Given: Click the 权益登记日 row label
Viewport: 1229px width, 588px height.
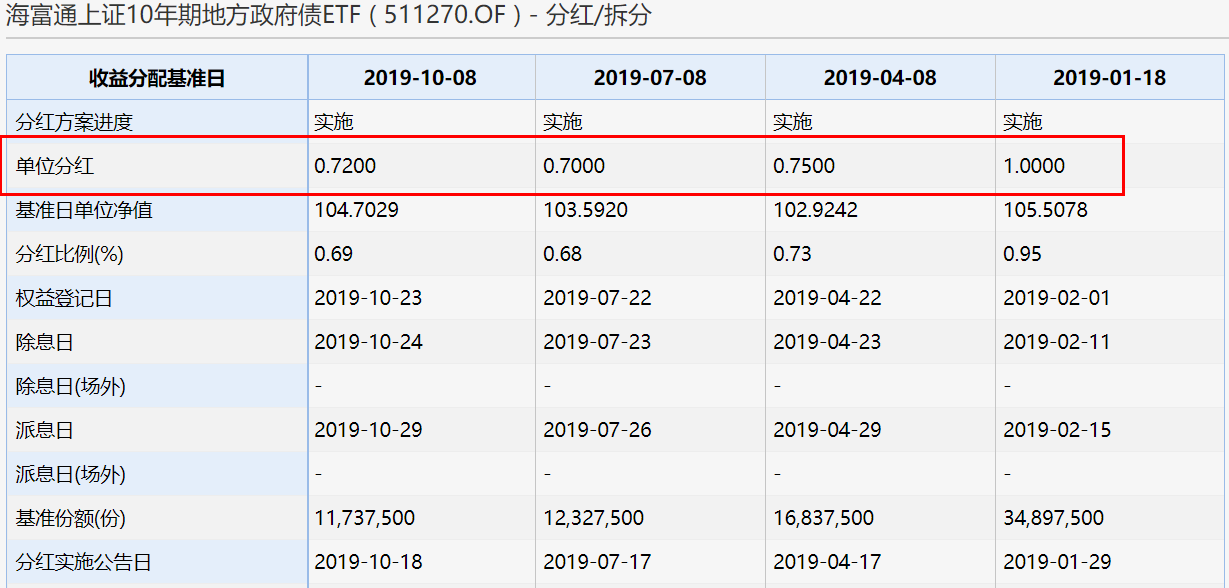Looking at the screenshot, I should coord(64,298).
